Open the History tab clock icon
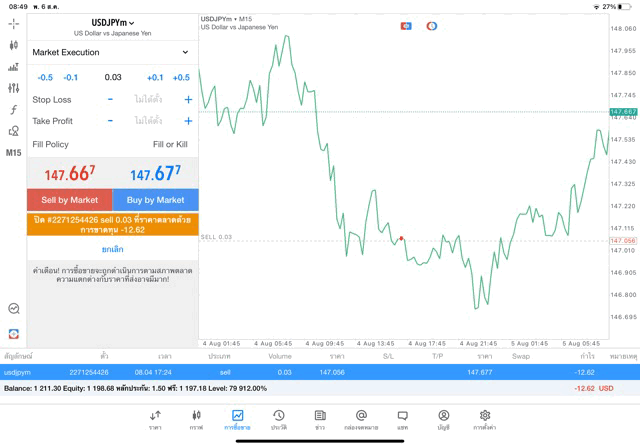 click(x=278, y=419)
